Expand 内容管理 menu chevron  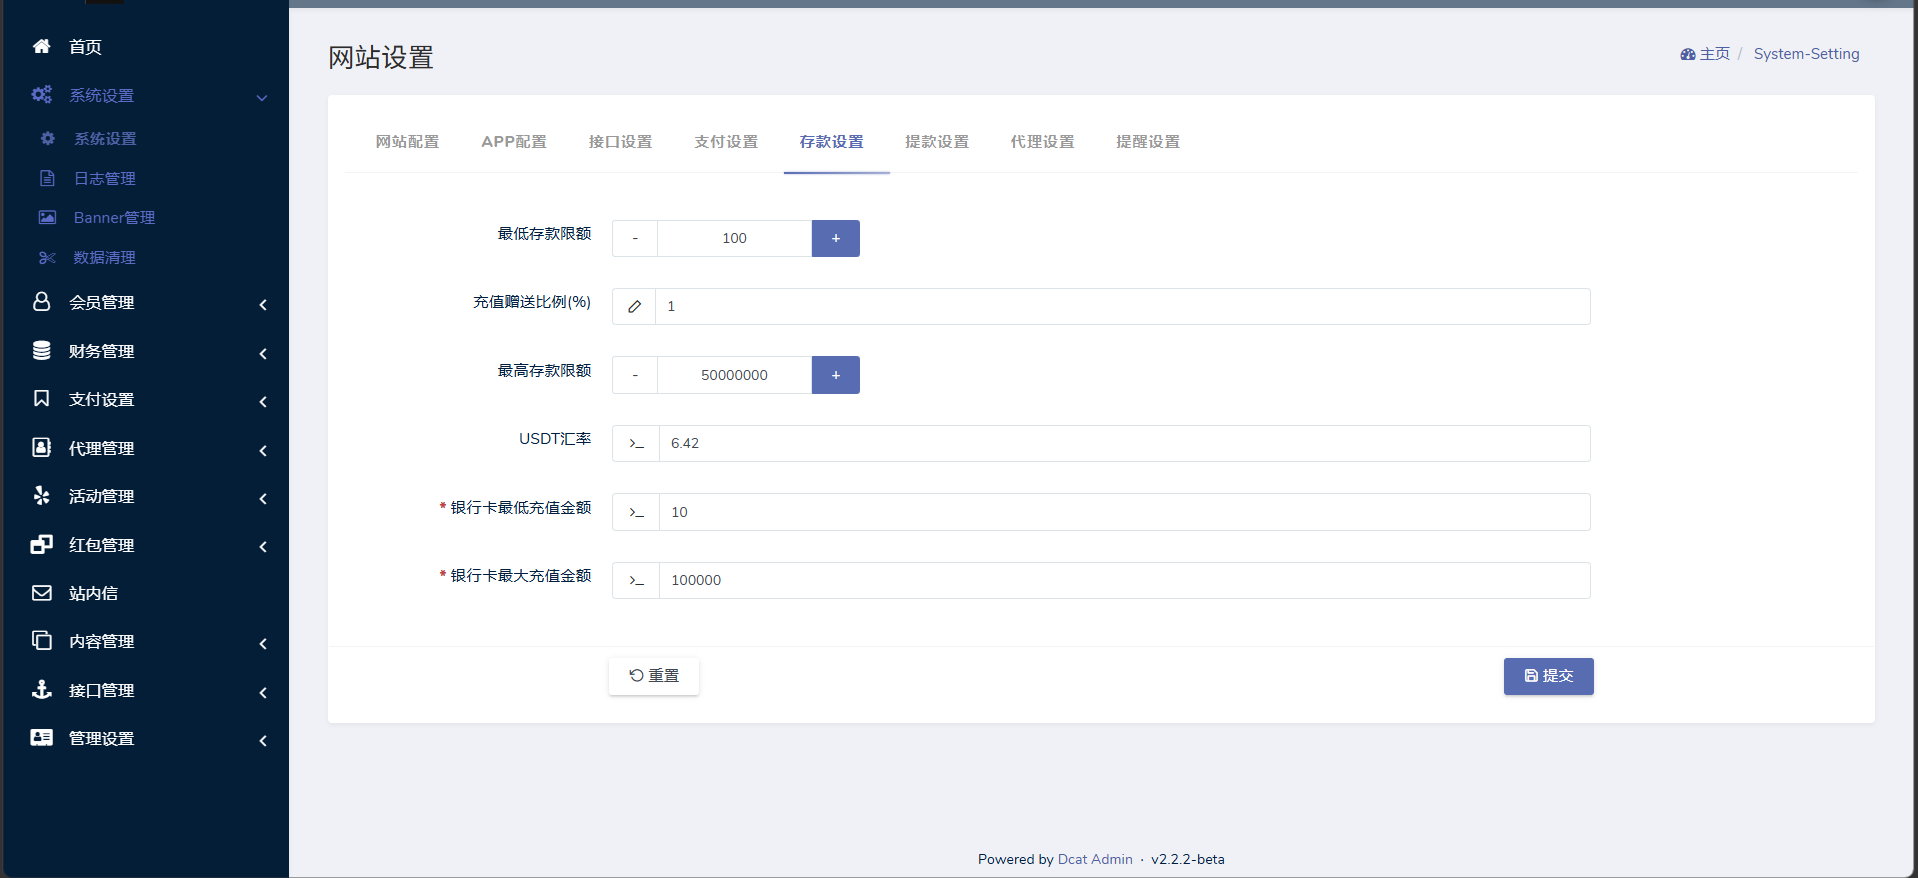(263, 643)
